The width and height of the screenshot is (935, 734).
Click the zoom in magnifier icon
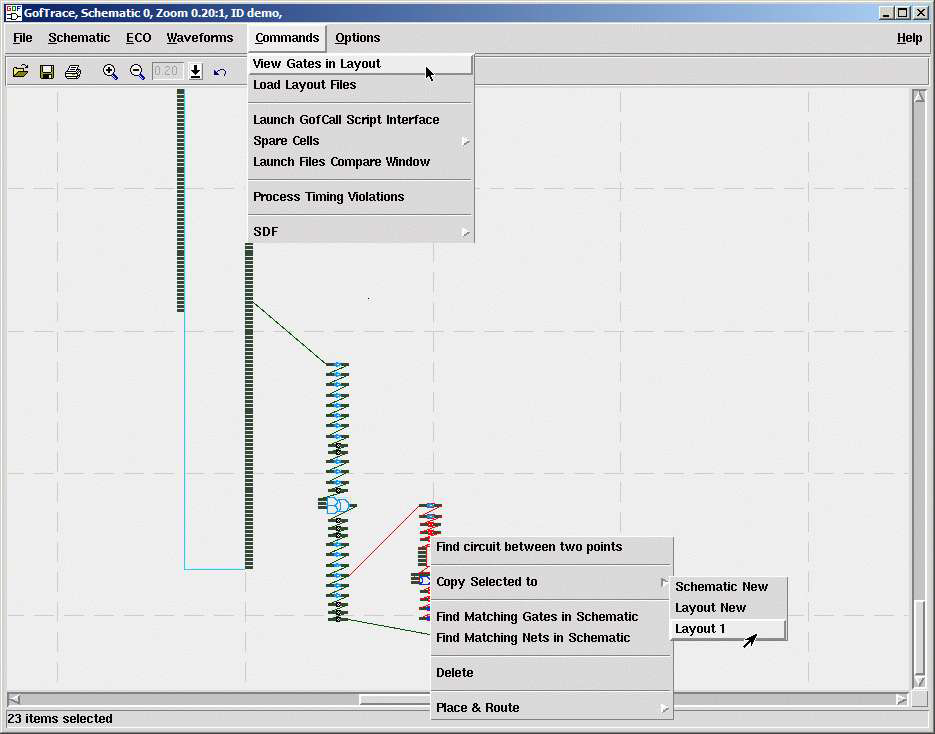[x=110, y=72]
